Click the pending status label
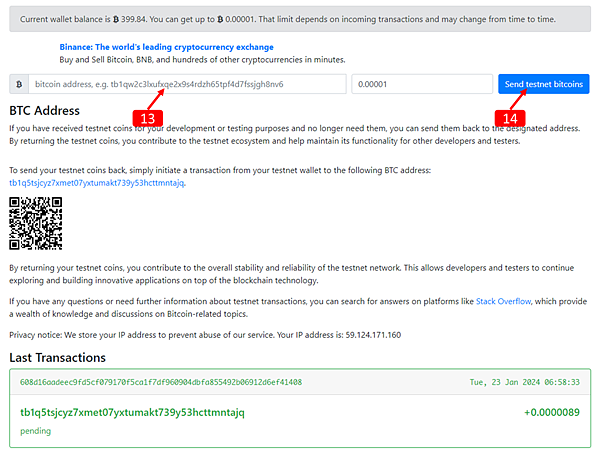The image size is (600, 451). [36, 431]
